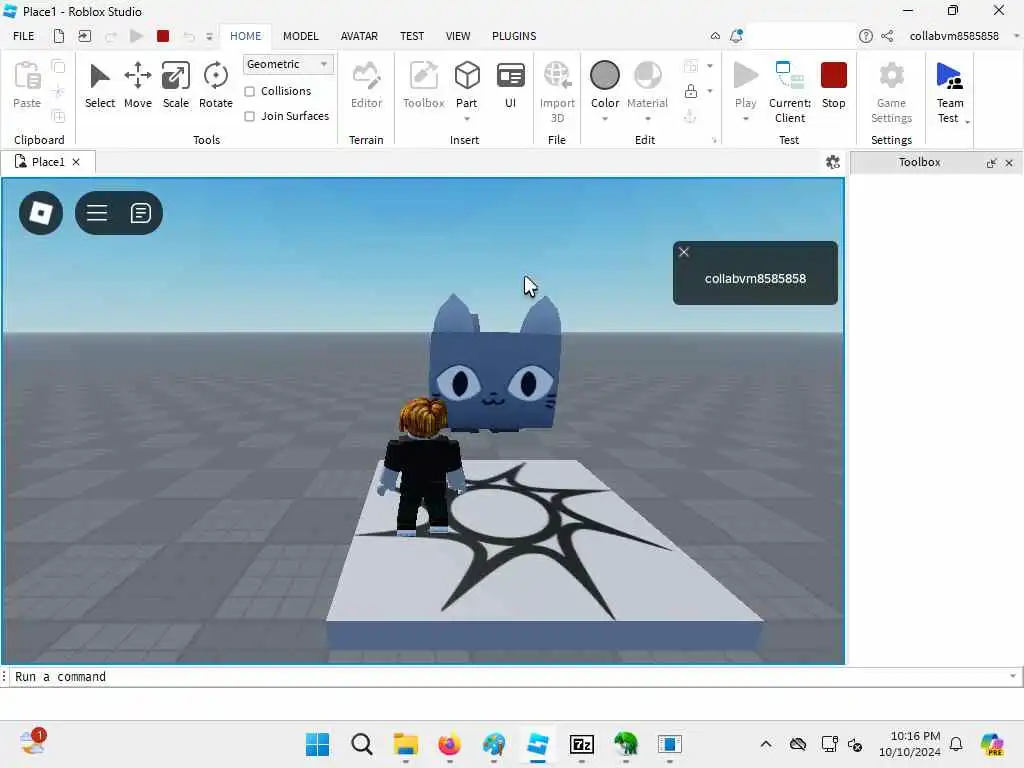Viewport: 1024px width, 768px height.
Task: Focus the Run a command field
Action: click(509, 677)
